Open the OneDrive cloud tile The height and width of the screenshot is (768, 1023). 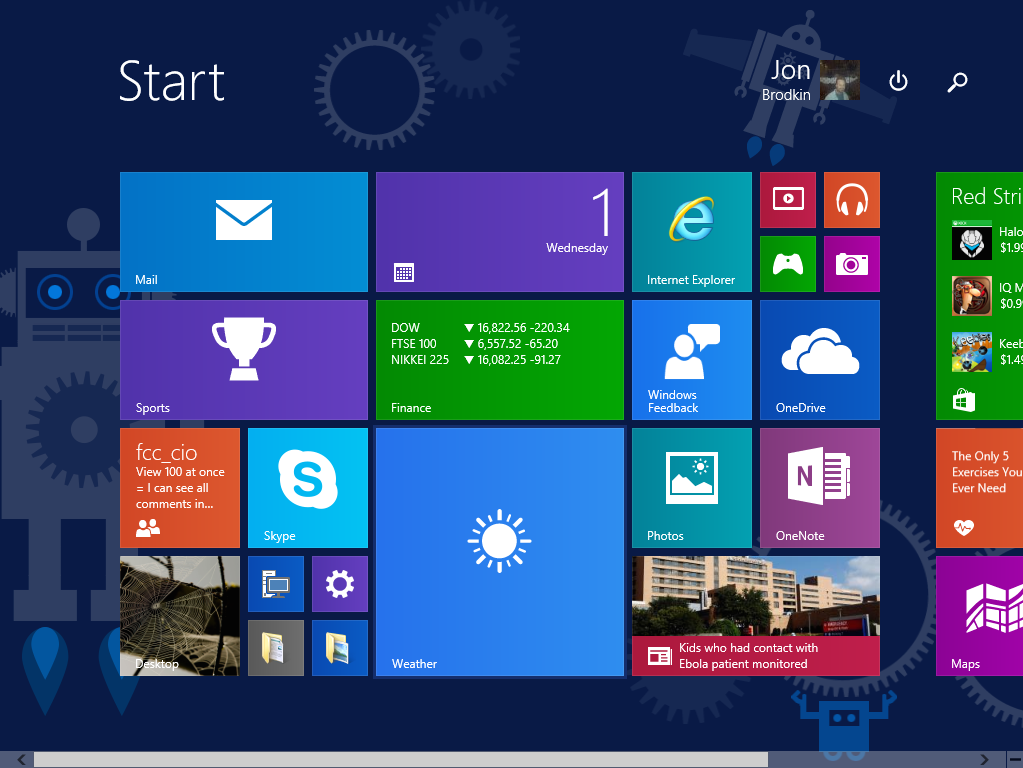click(819, 359)
